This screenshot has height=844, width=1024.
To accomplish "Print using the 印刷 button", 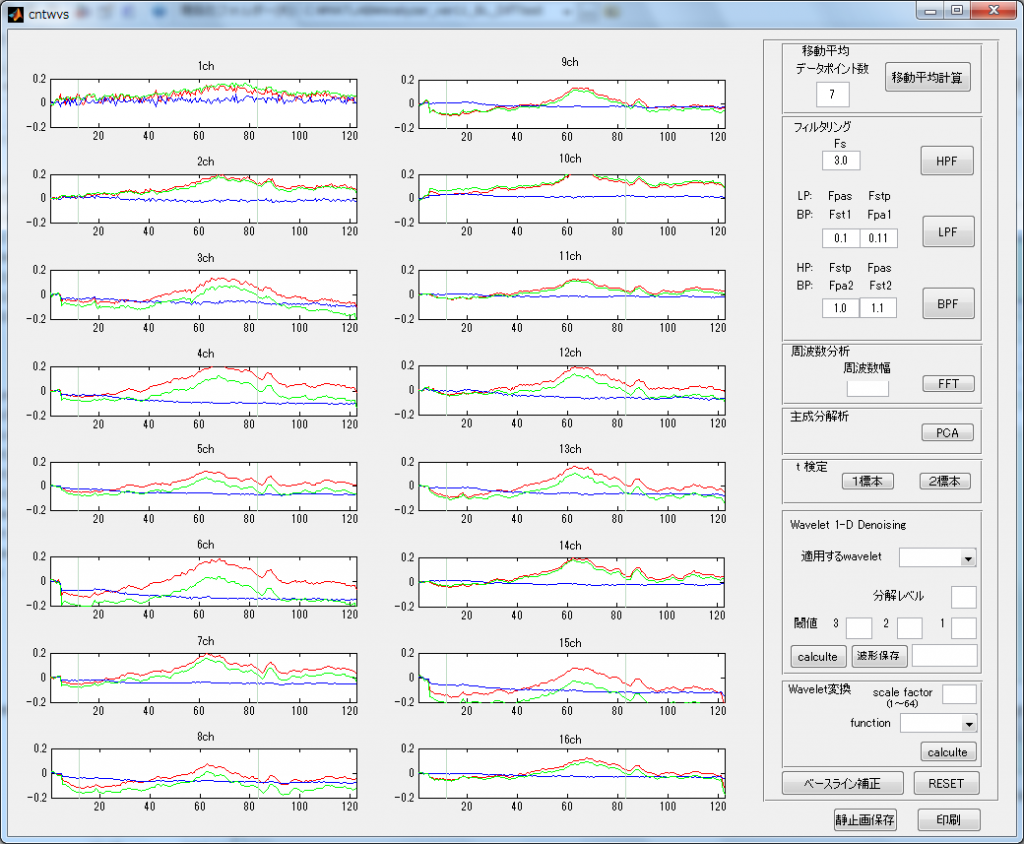I will [948, 819].
